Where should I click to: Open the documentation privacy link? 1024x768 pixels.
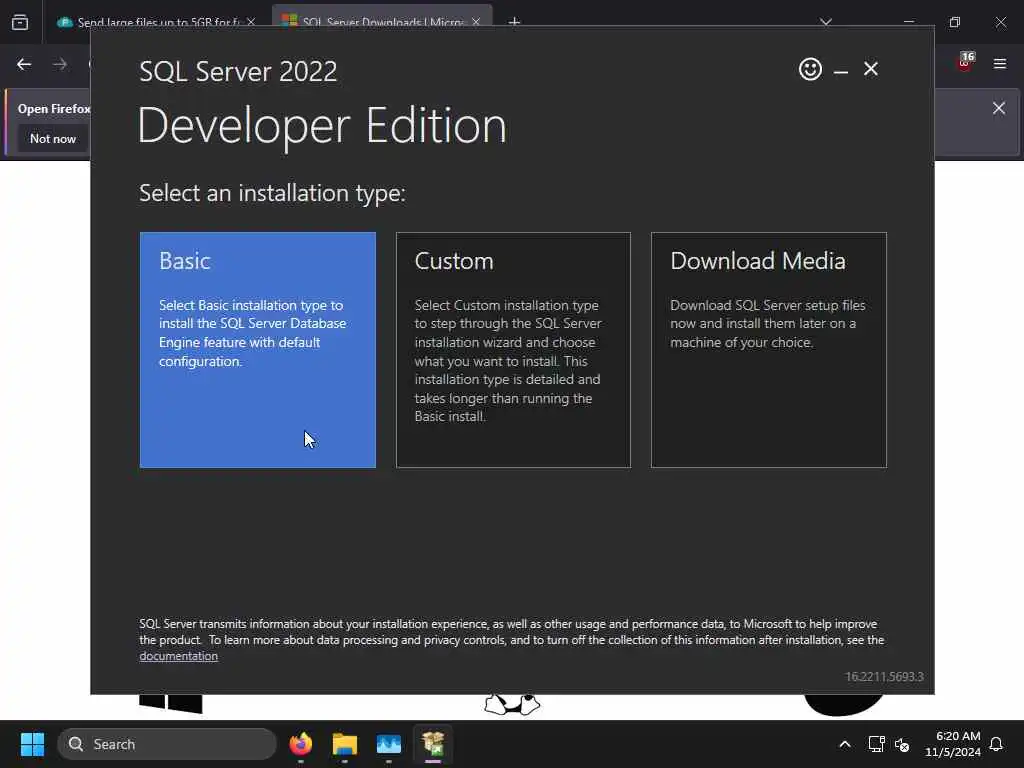pos(178,656)
